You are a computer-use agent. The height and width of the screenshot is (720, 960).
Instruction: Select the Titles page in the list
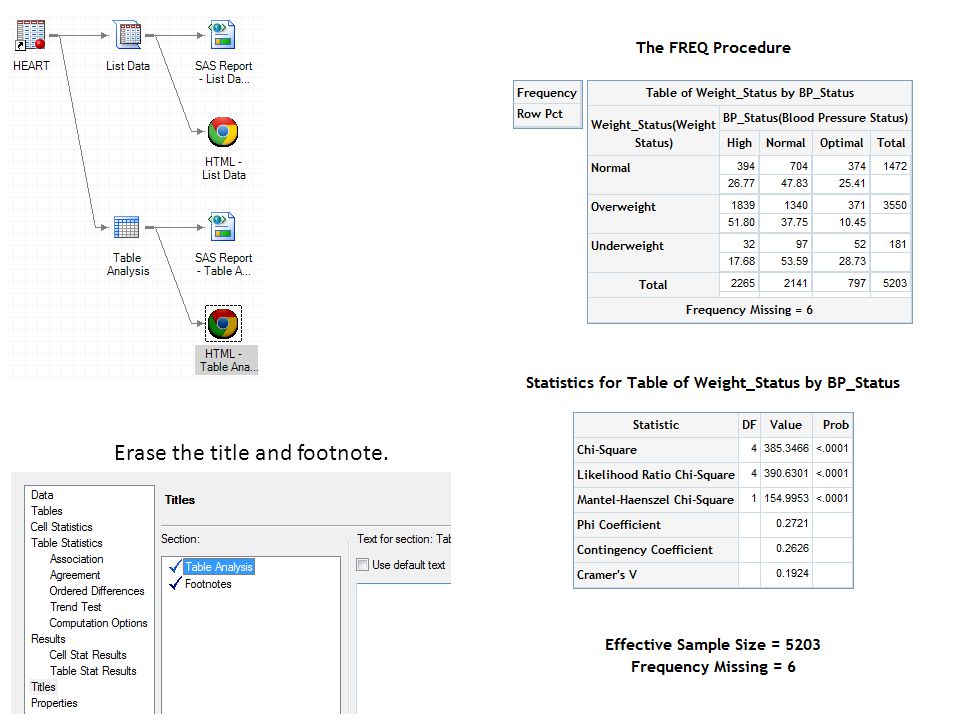point(43,686)
